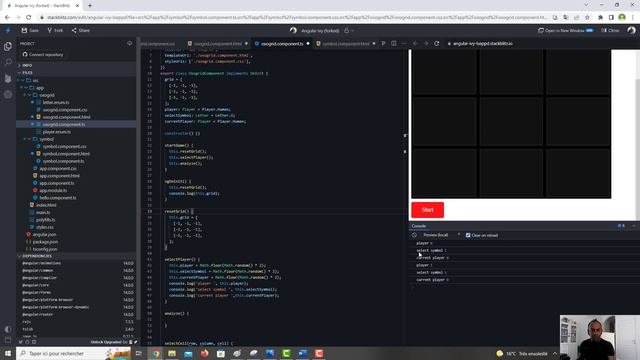
Task: Open the Share option
Action: pyautogui.click(x=80, y=30)
